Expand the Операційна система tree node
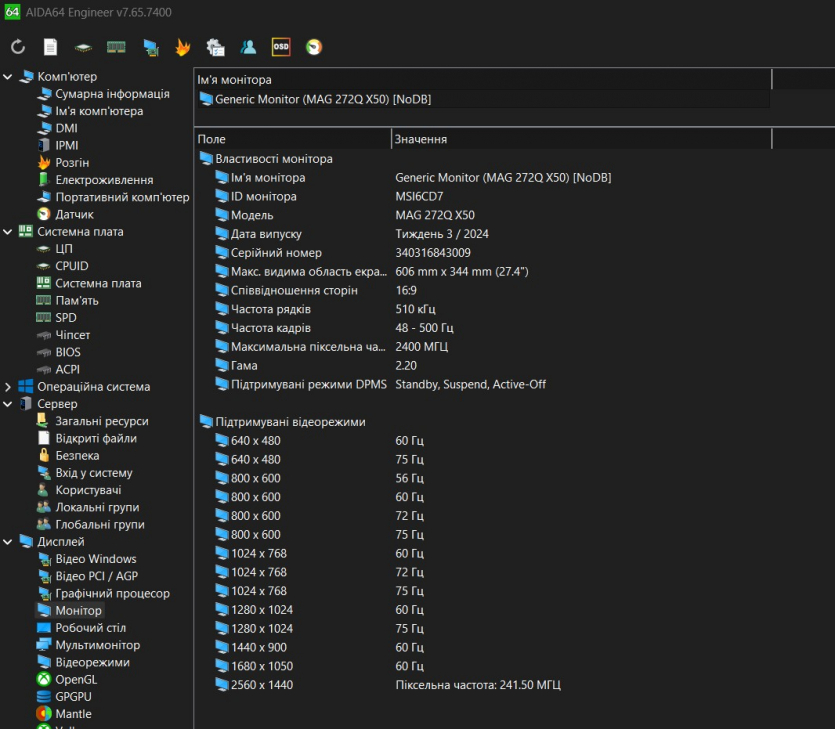This screenshot has height=729, width=835. tap(8, 387)
